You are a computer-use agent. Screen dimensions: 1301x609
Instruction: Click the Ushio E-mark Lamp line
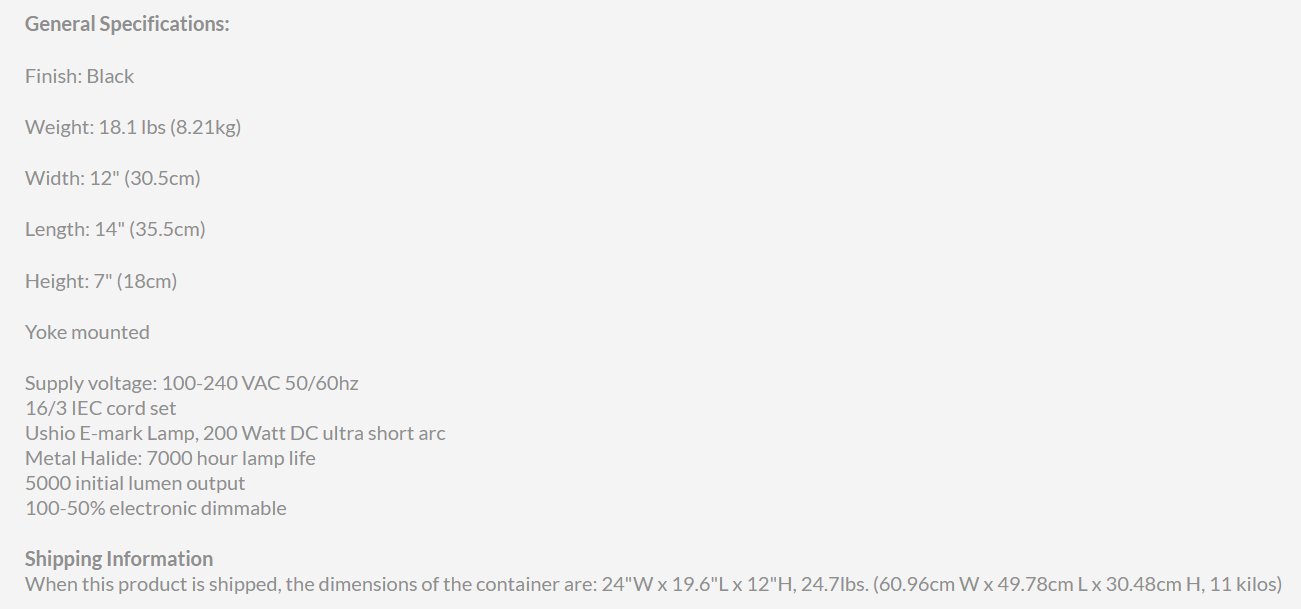pyautogui.click(x=235, y=433)
